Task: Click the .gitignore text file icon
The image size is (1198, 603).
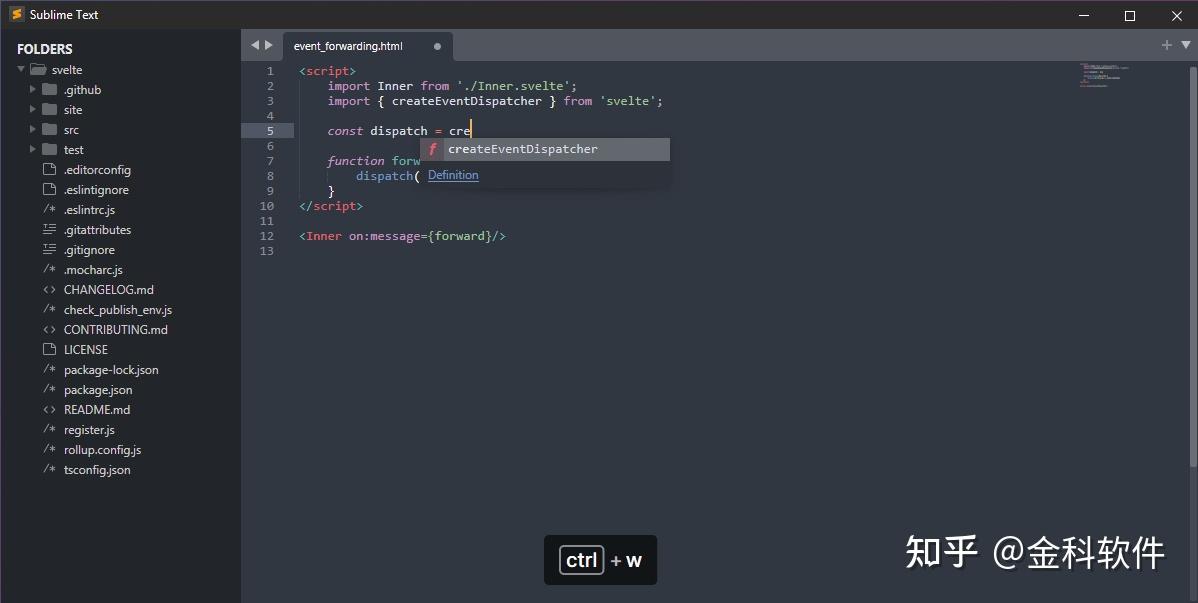Action: tap(50, 248)
